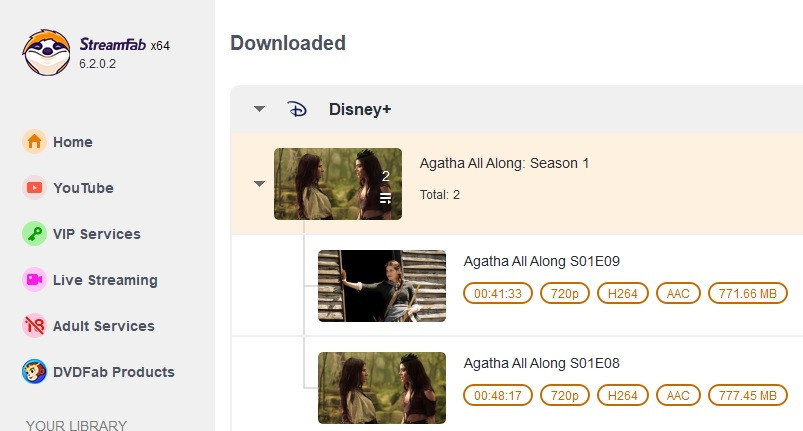This screenshot has height=431, width=803.
Task: Open the Live Streaming section
Action: [x=105, y=280]
